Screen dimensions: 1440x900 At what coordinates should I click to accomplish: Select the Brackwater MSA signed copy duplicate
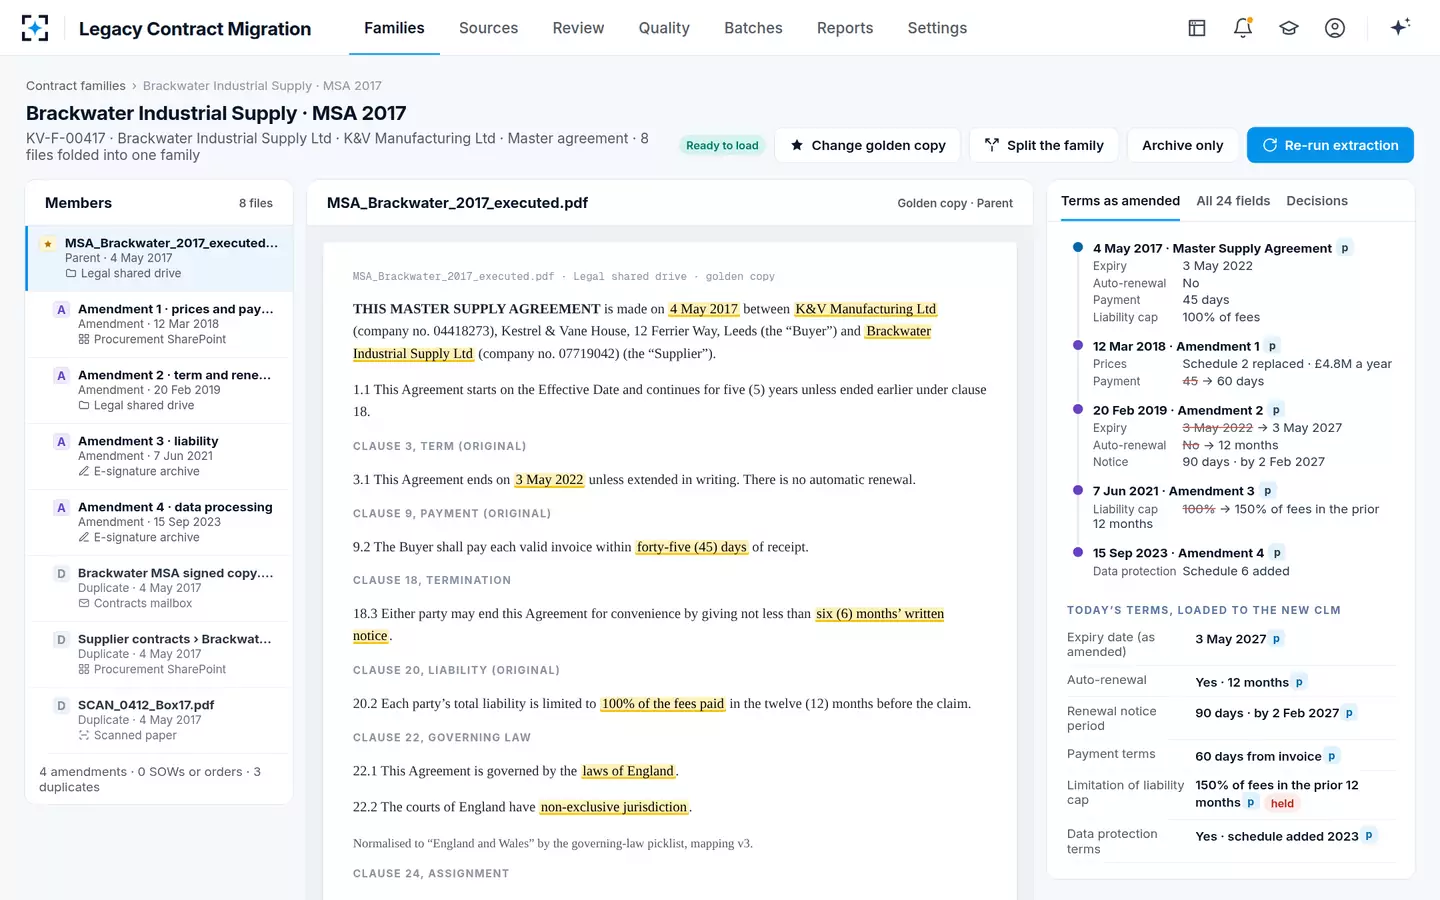[160, 588]
